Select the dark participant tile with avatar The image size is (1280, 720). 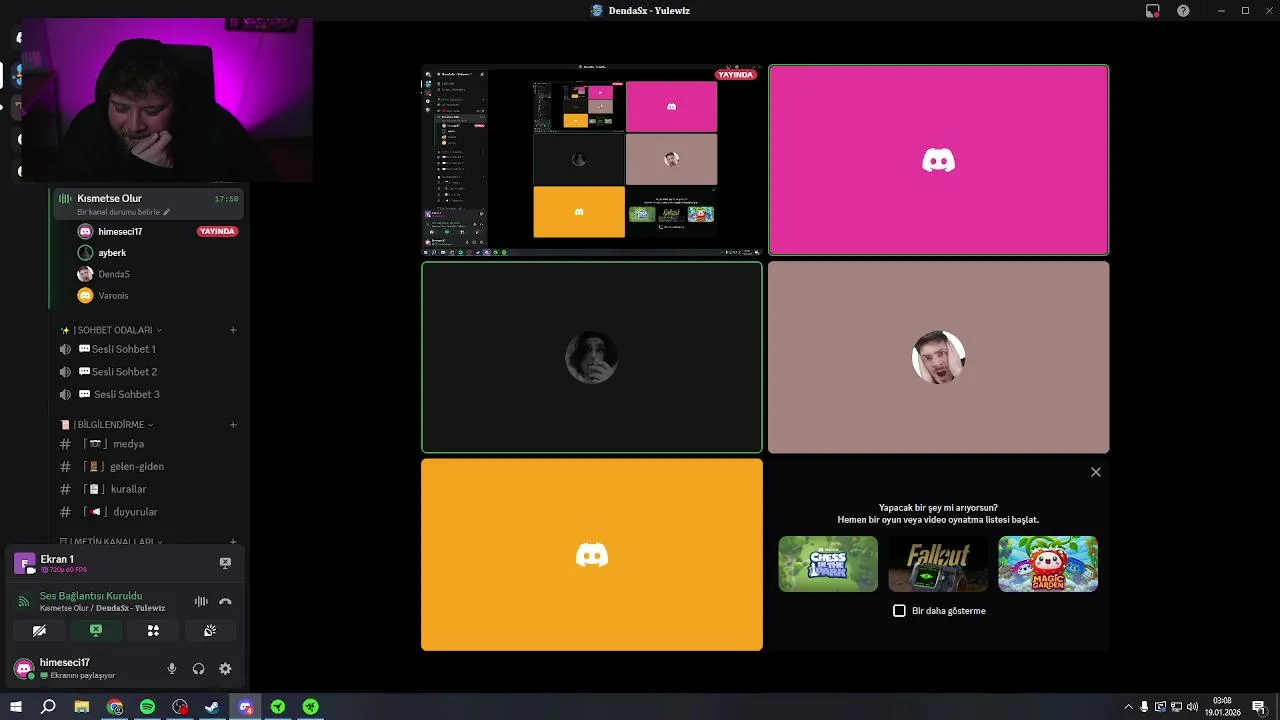(x=592, y=357)
